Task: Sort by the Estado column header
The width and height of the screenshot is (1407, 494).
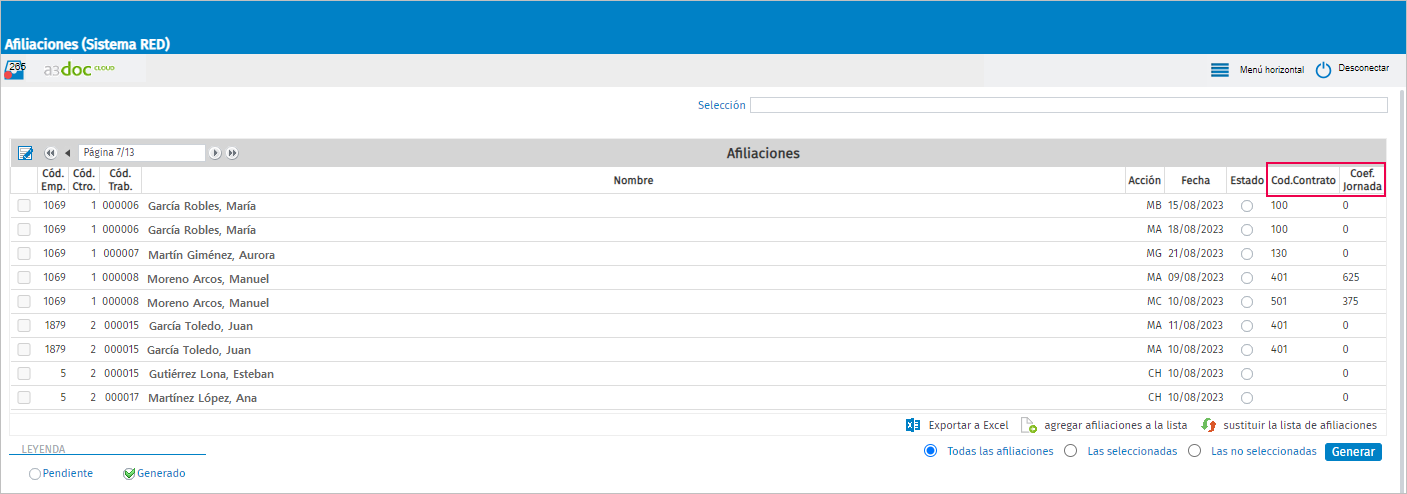Action: click(x=1246, y=180)
